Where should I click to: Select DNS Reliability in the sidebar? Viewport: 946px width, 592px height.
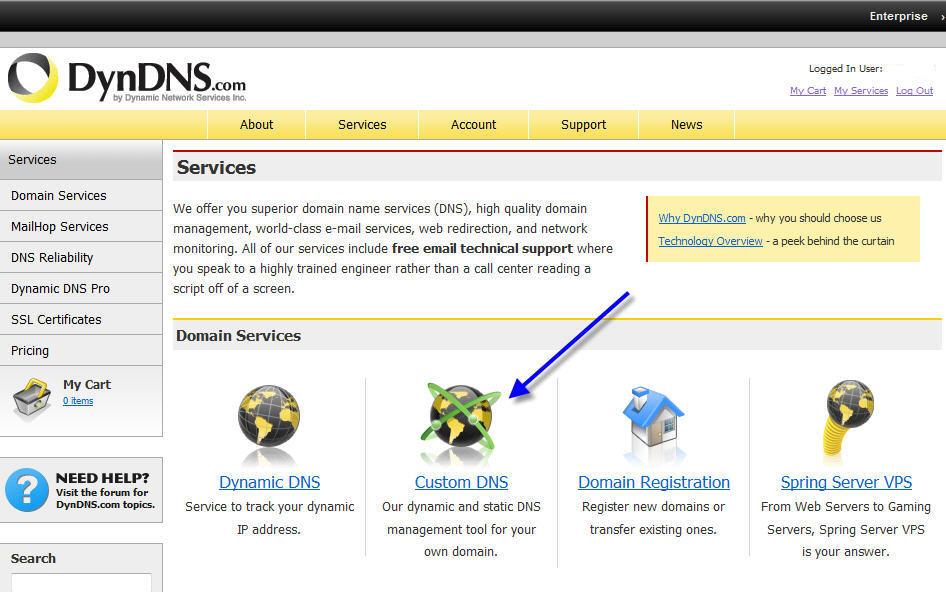81,258
